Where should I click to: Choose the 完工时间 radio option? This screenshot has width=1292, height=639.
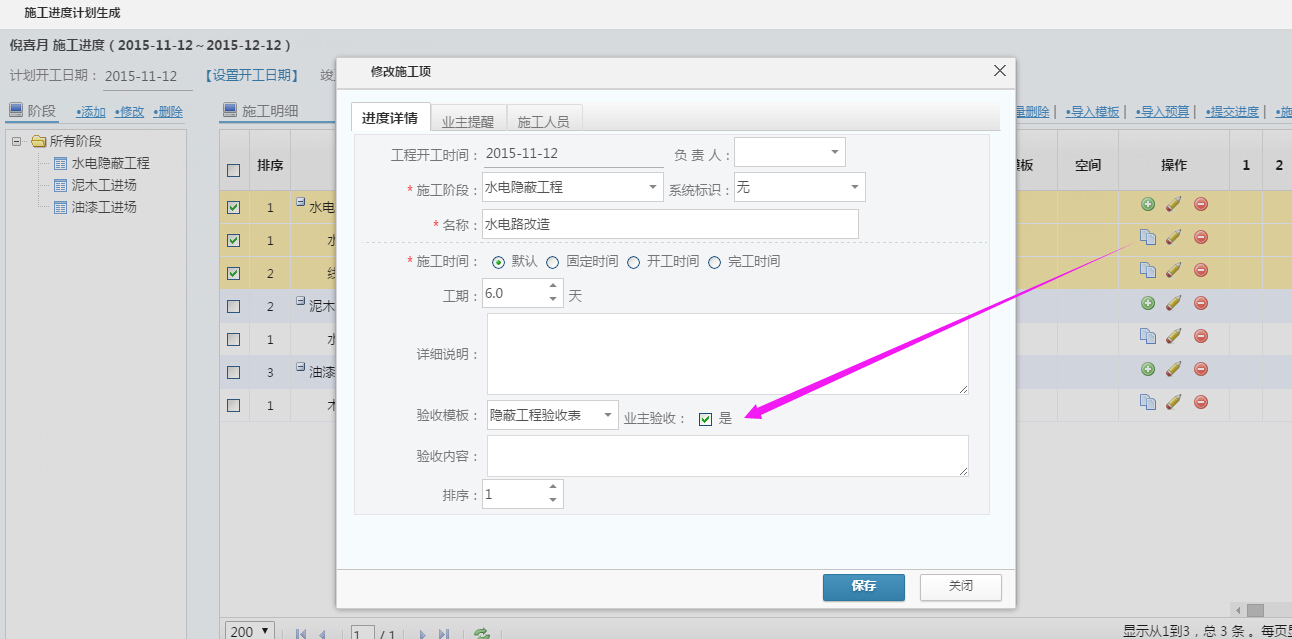(x=714, y=262)
